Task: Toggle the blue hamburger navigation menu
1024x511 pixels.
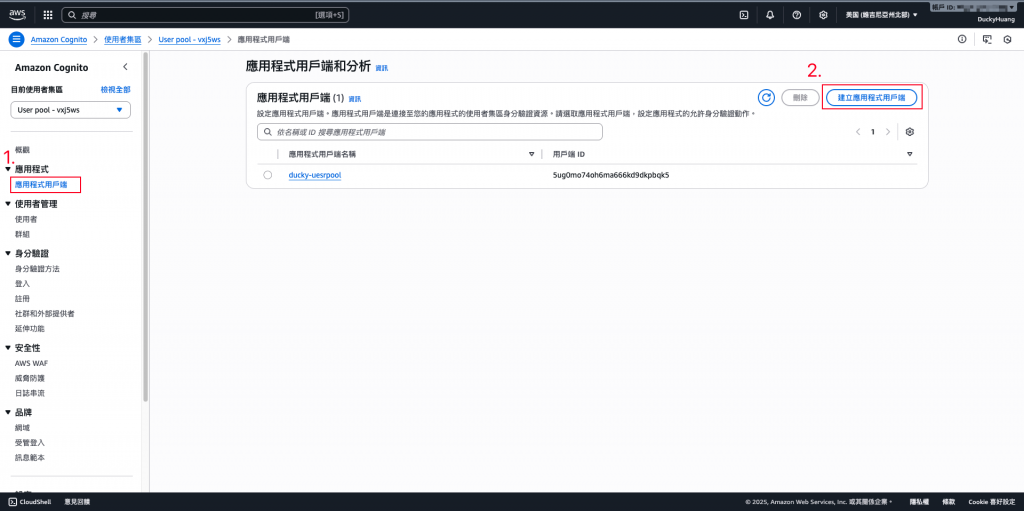Action: tap(16, 39)
